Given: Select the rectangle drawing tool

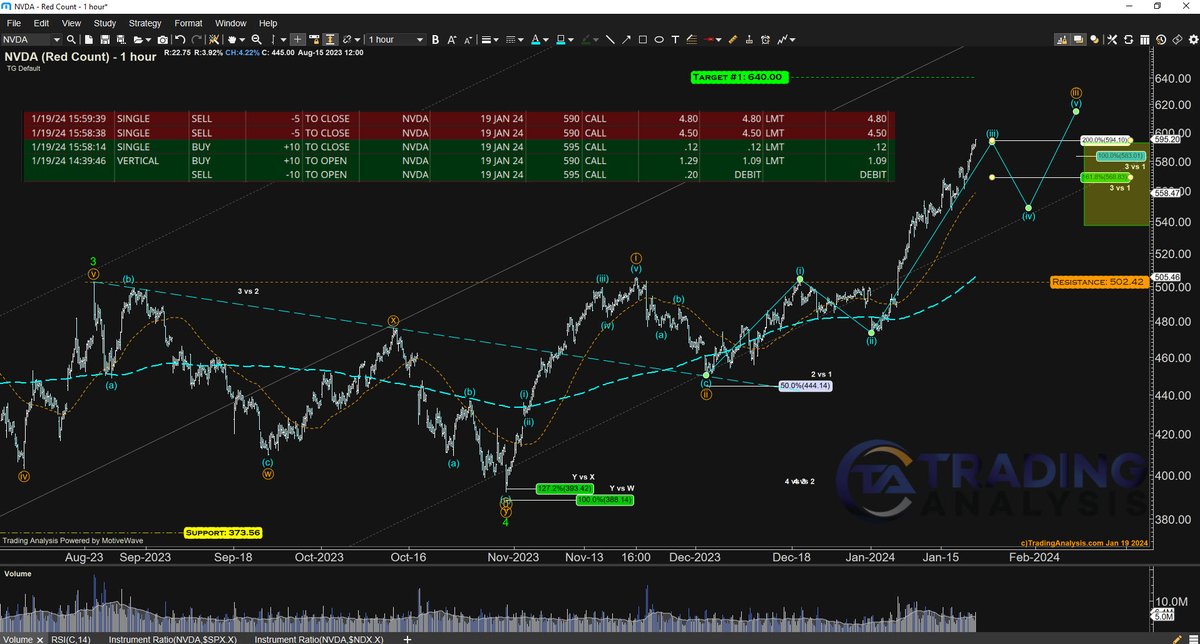Looking at the screenshot, I should (x=643, y=39).
